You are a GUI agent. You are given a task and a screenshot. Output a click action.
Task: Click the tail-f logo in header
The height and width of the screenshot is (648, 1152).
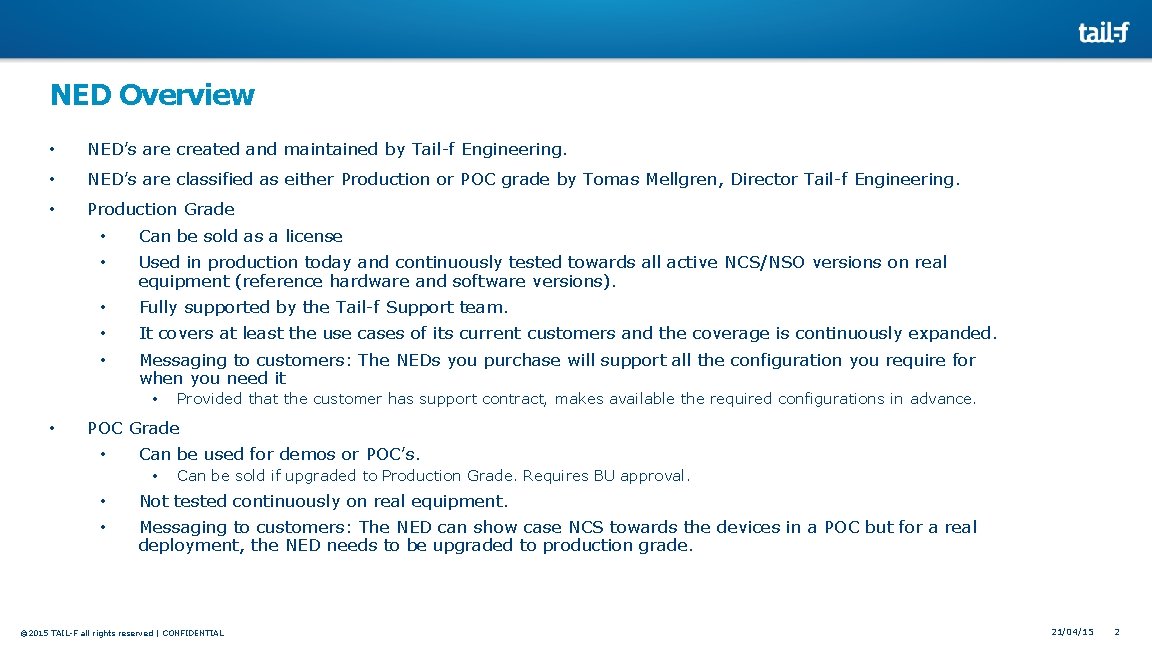[x=1104, y=32]
